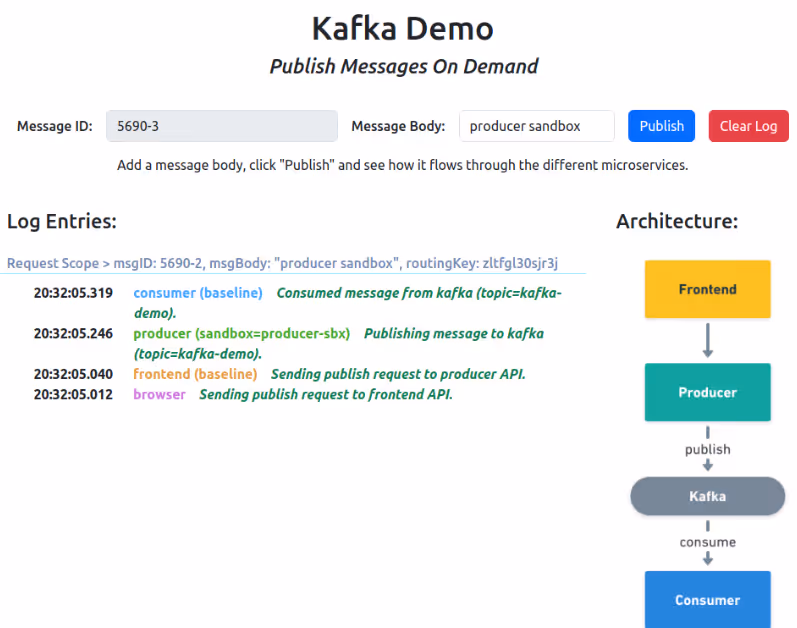Click the Message Body input field
This screenshot has height=628, width=797.
coord(537,126)
